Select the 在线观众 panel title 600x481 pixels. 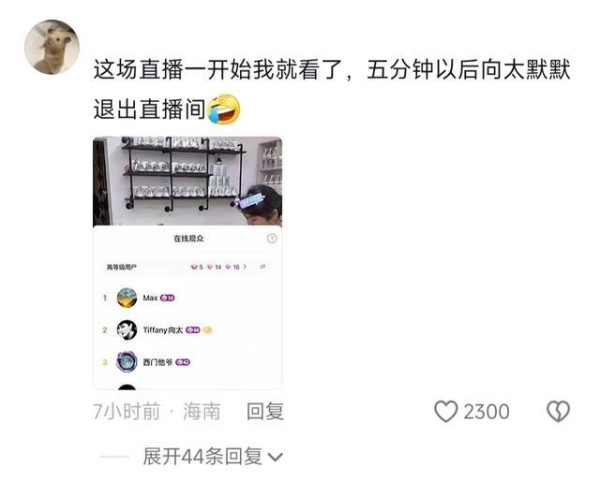(x=189, y=238)
